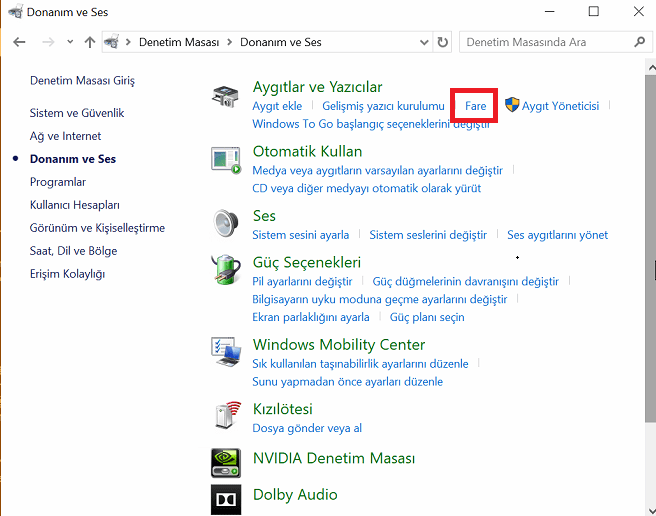Click the window title bar icon
Screen dimensions: 656x516
(x=15, y=12)
